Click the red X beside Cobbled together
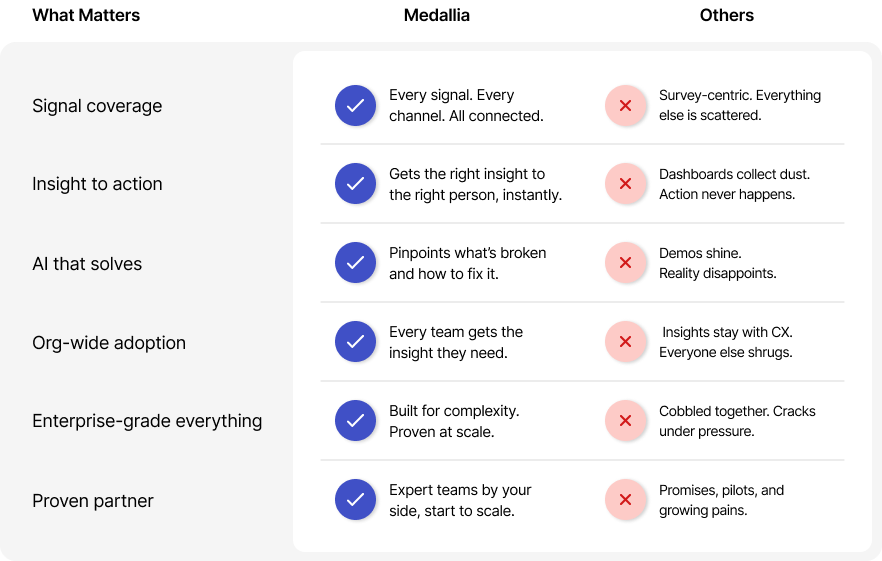 pos(625,421)
